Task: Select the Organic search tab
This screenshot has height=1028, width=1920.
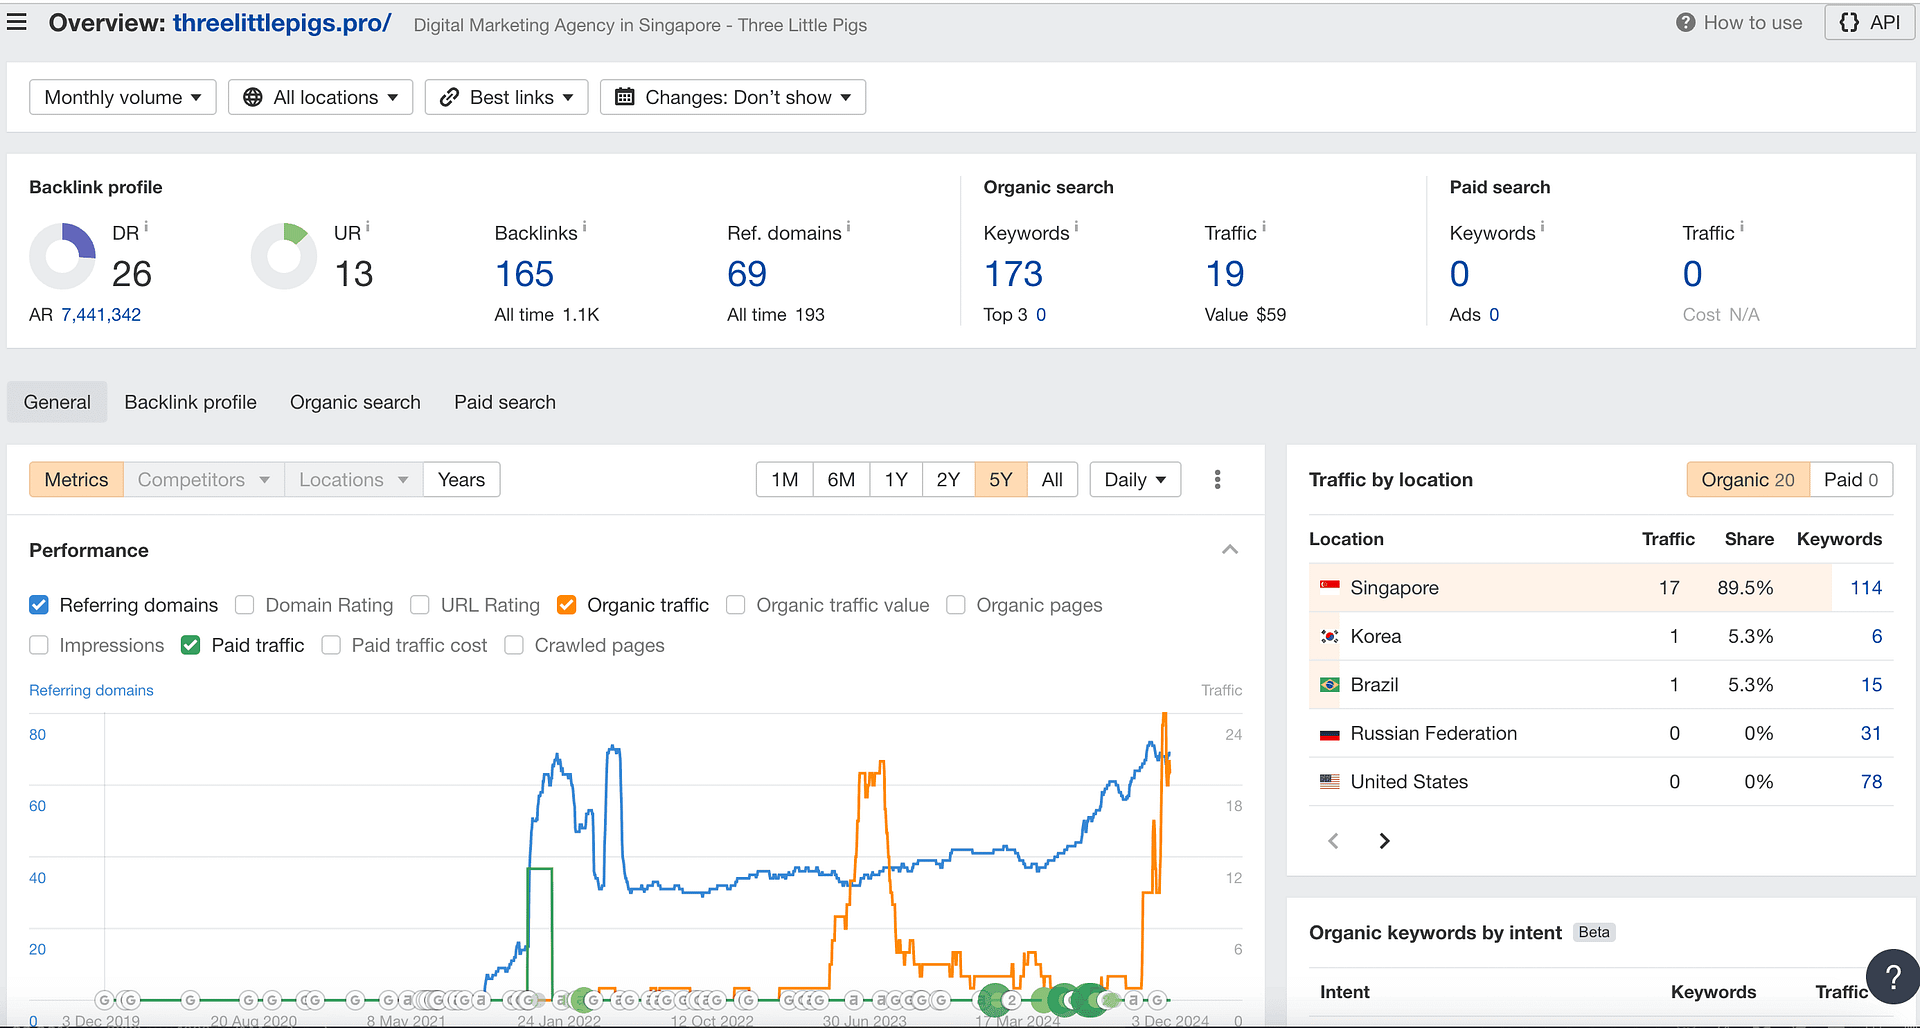Action: click(355, 402)
